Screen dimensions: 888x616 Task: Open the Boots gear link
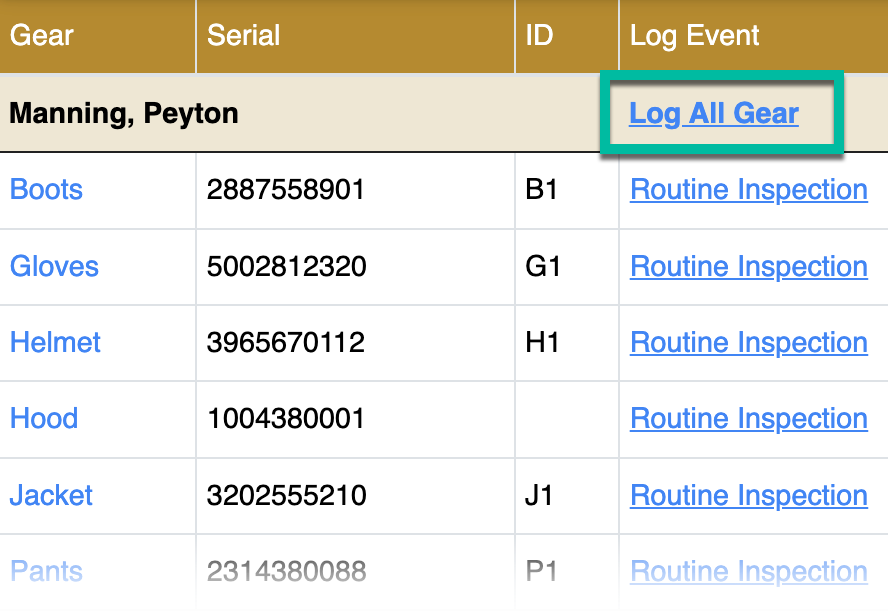tap(46, 190)
